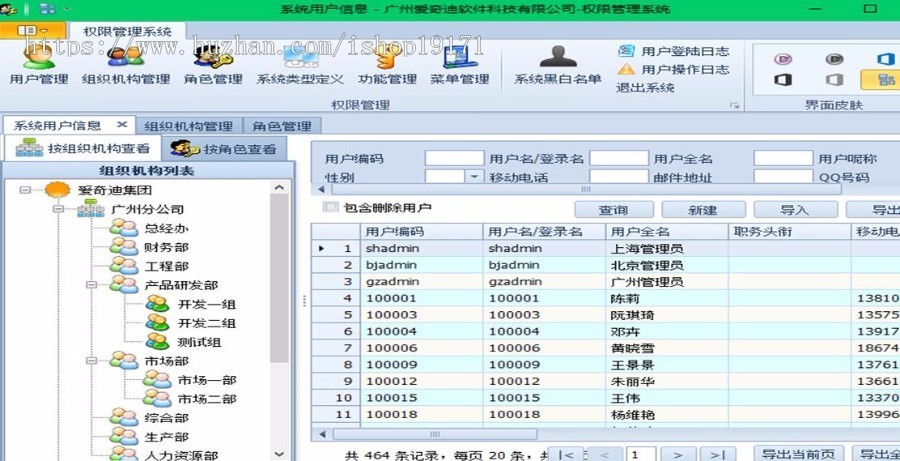900x461 pixels.
Task: Select 按角色查看 tab
Action: pos(224,149)
